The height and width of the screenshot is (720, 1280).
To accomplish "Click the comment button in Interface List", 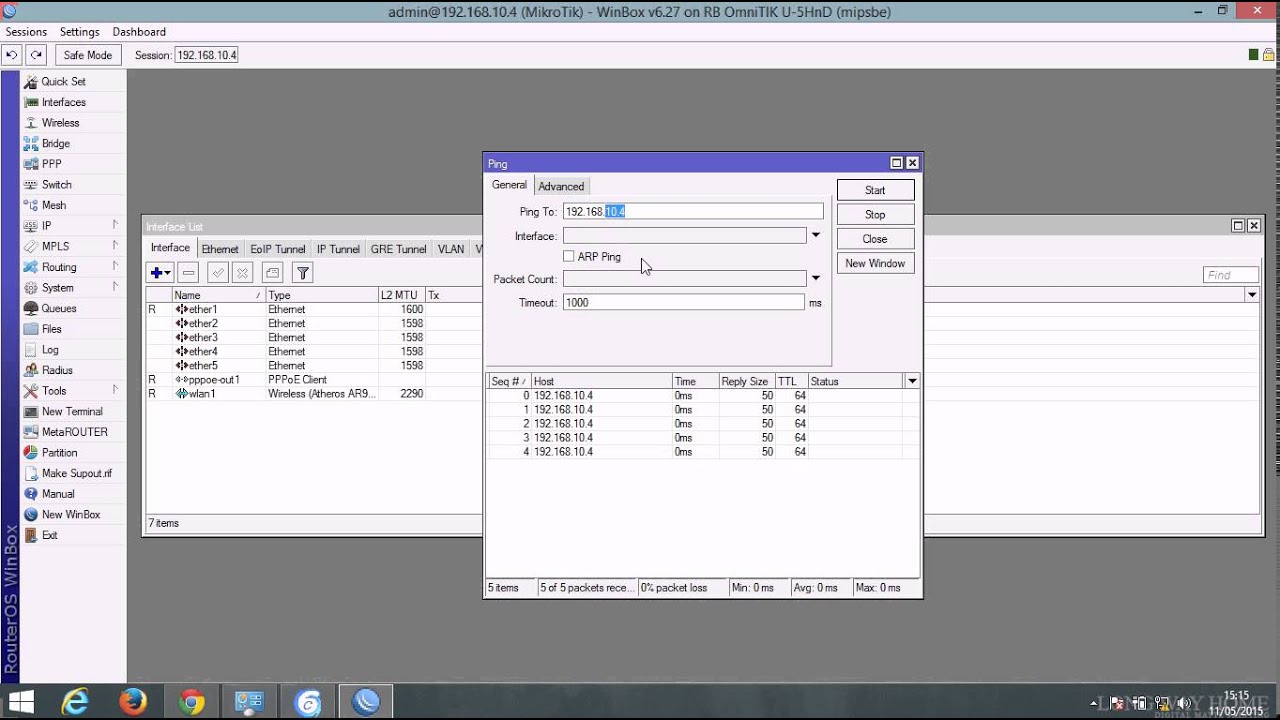I will point(272,273).
